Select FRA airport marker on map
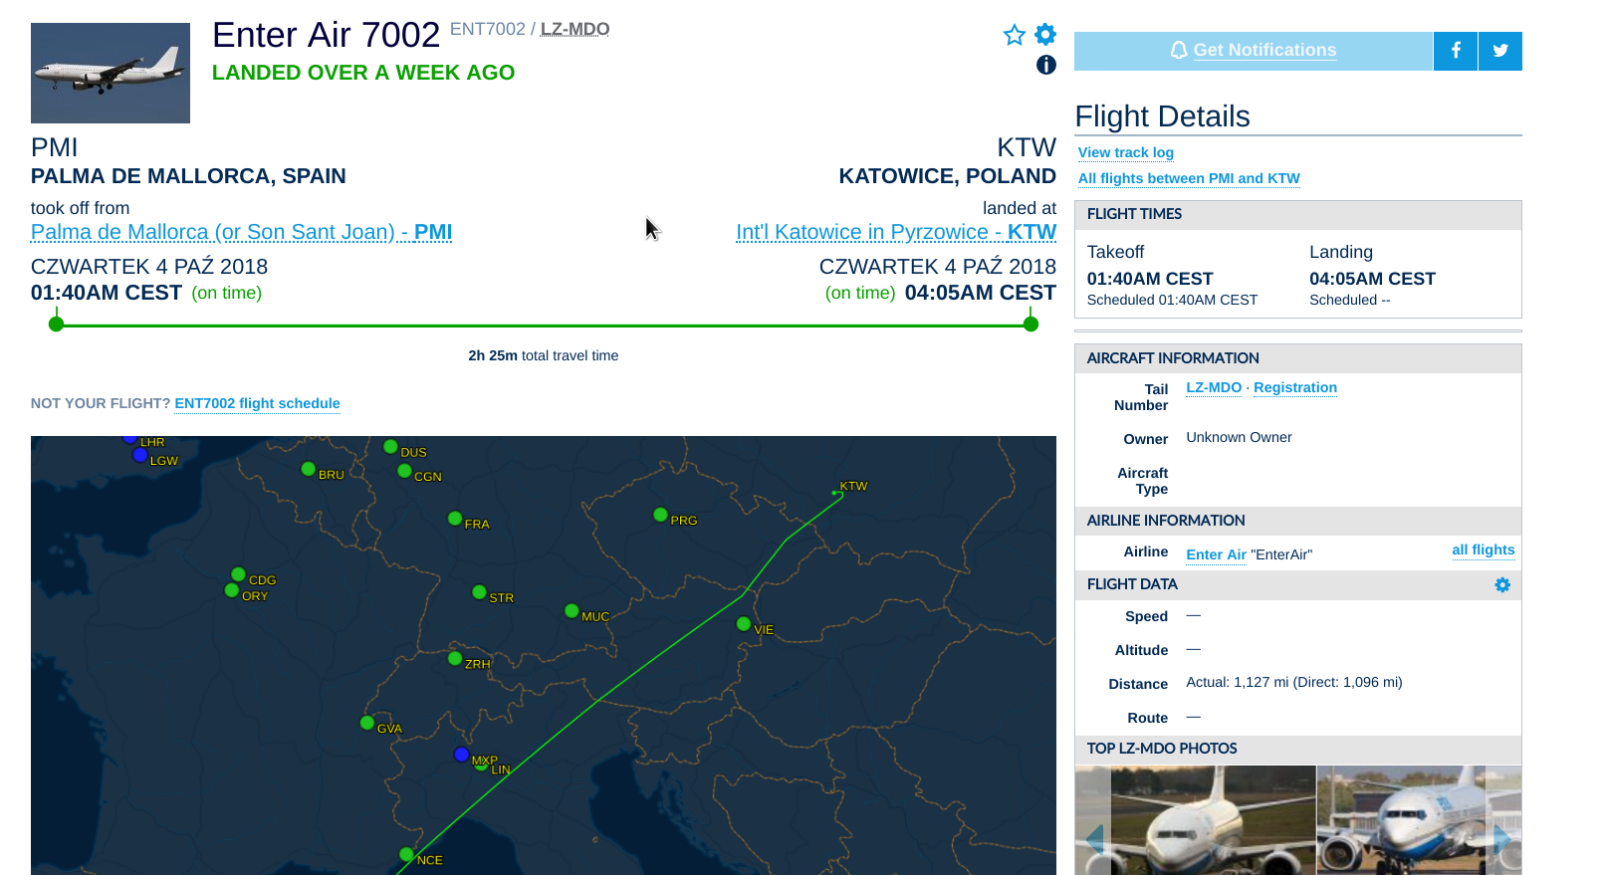This screenshot has height=875, width=1600. pyautogui.click(x=455, y=518)
